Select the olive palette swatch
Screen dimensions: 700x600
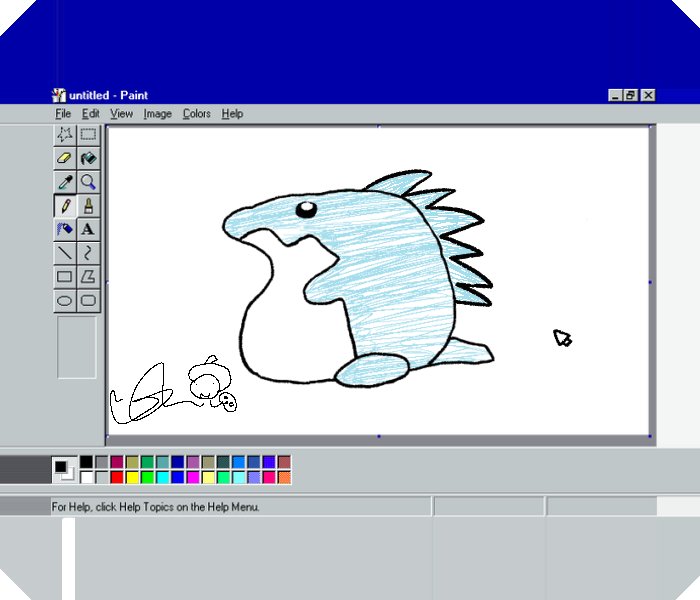tap(132, 462)
